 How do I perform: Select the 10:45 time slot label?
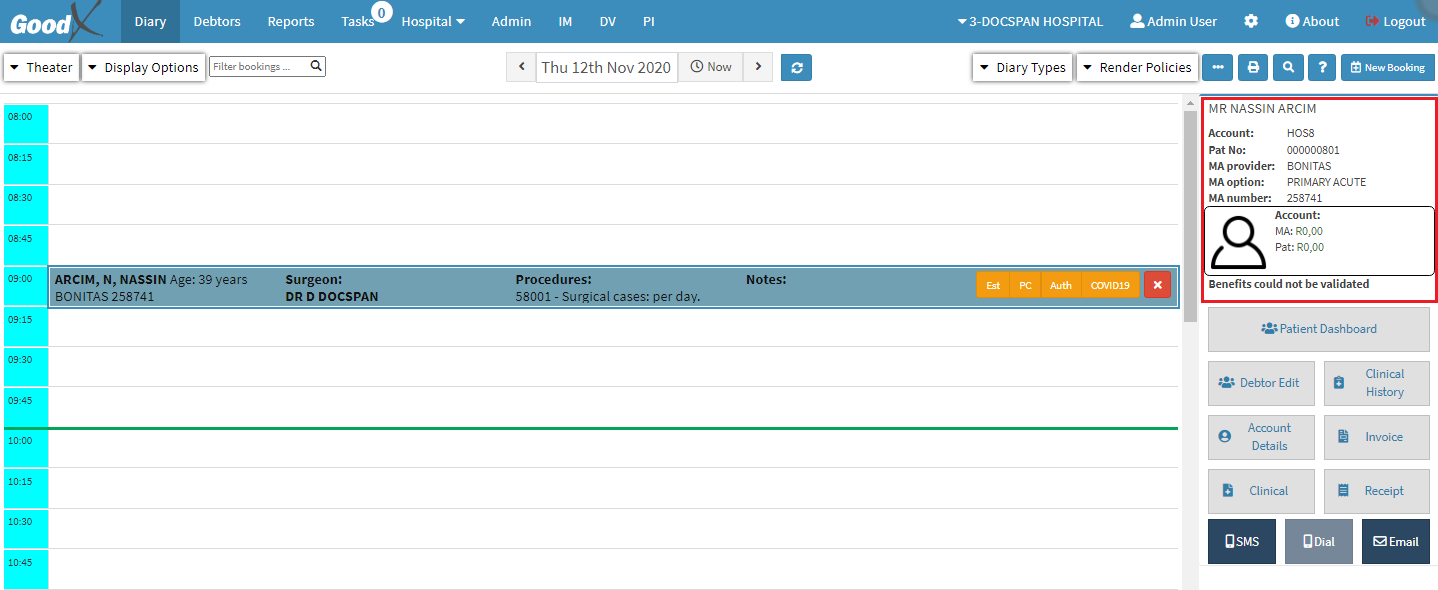point(20,563)
